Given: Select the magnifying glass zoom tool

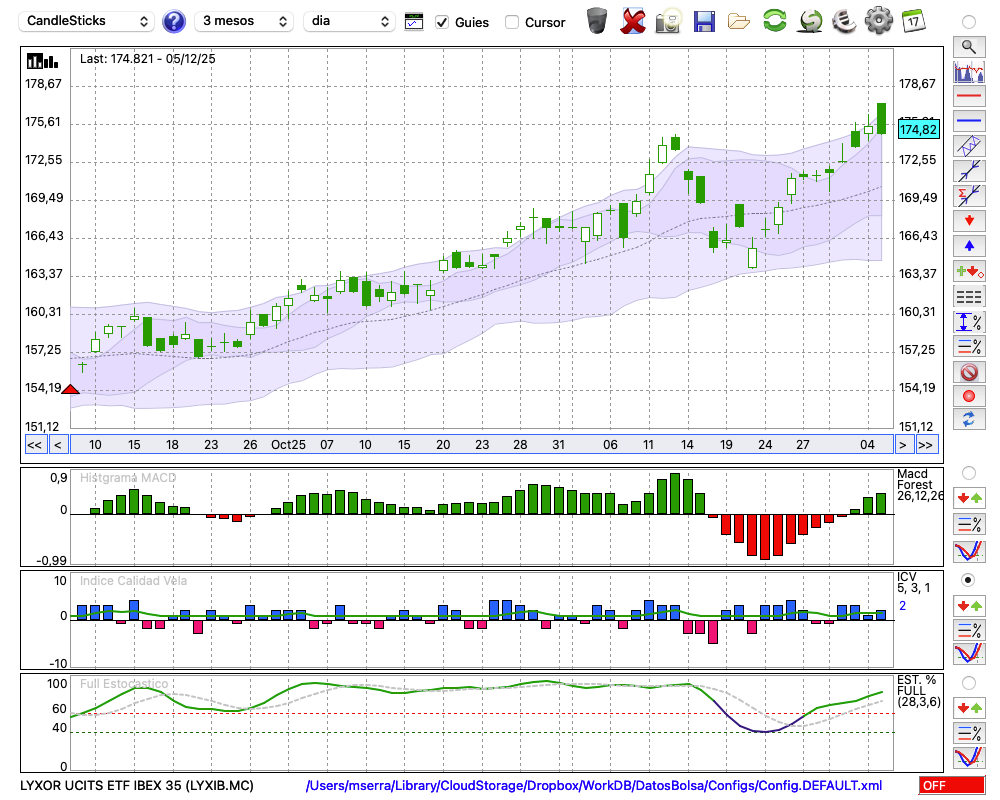Looking at the screenshot, I should [x=969, y=47].
